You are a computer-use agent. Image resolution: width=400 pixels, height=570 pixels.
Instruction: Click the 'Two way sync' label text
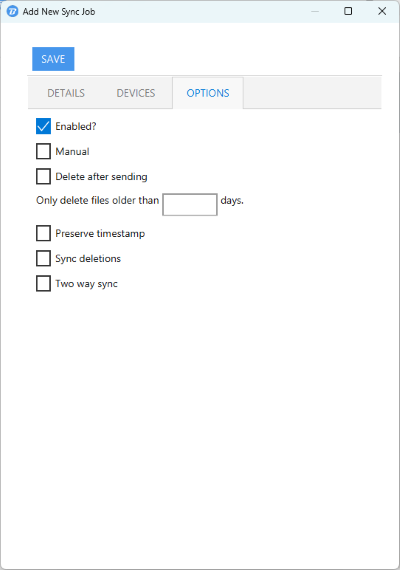click(87, 284)
